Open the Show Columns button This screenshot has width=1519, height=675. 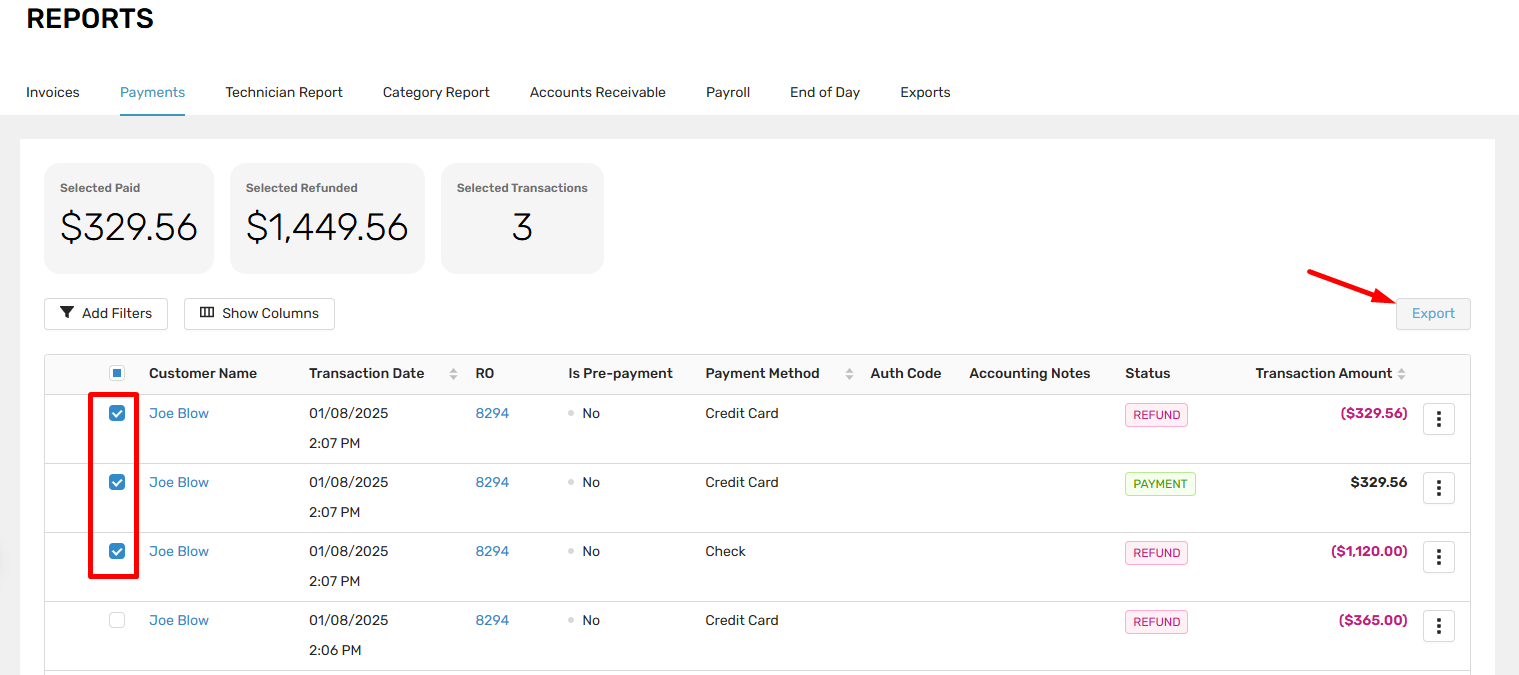coord(259,313)
